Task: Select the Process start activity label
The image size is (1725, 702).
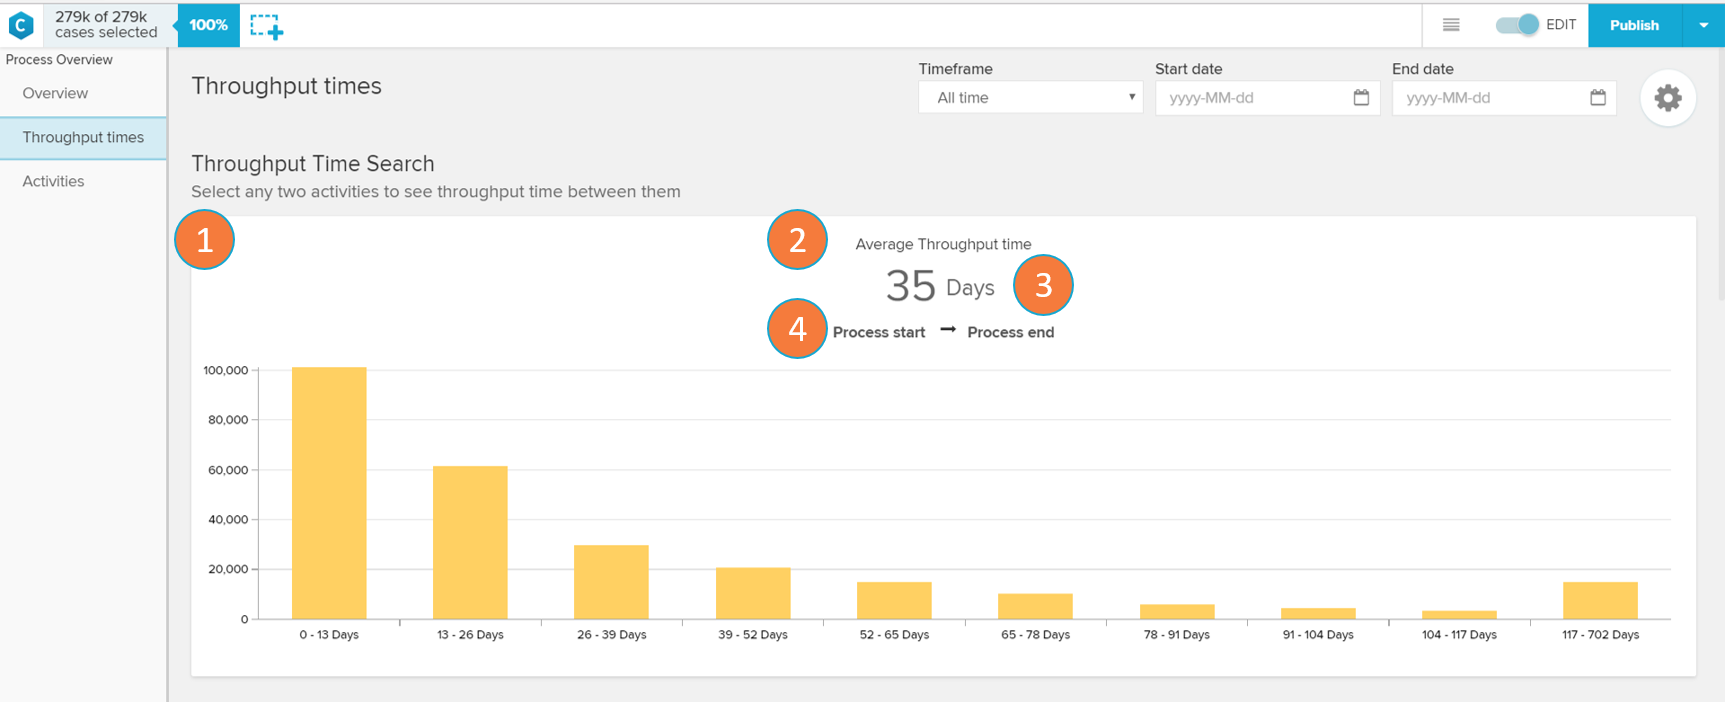Action: (x=879, y=332)
